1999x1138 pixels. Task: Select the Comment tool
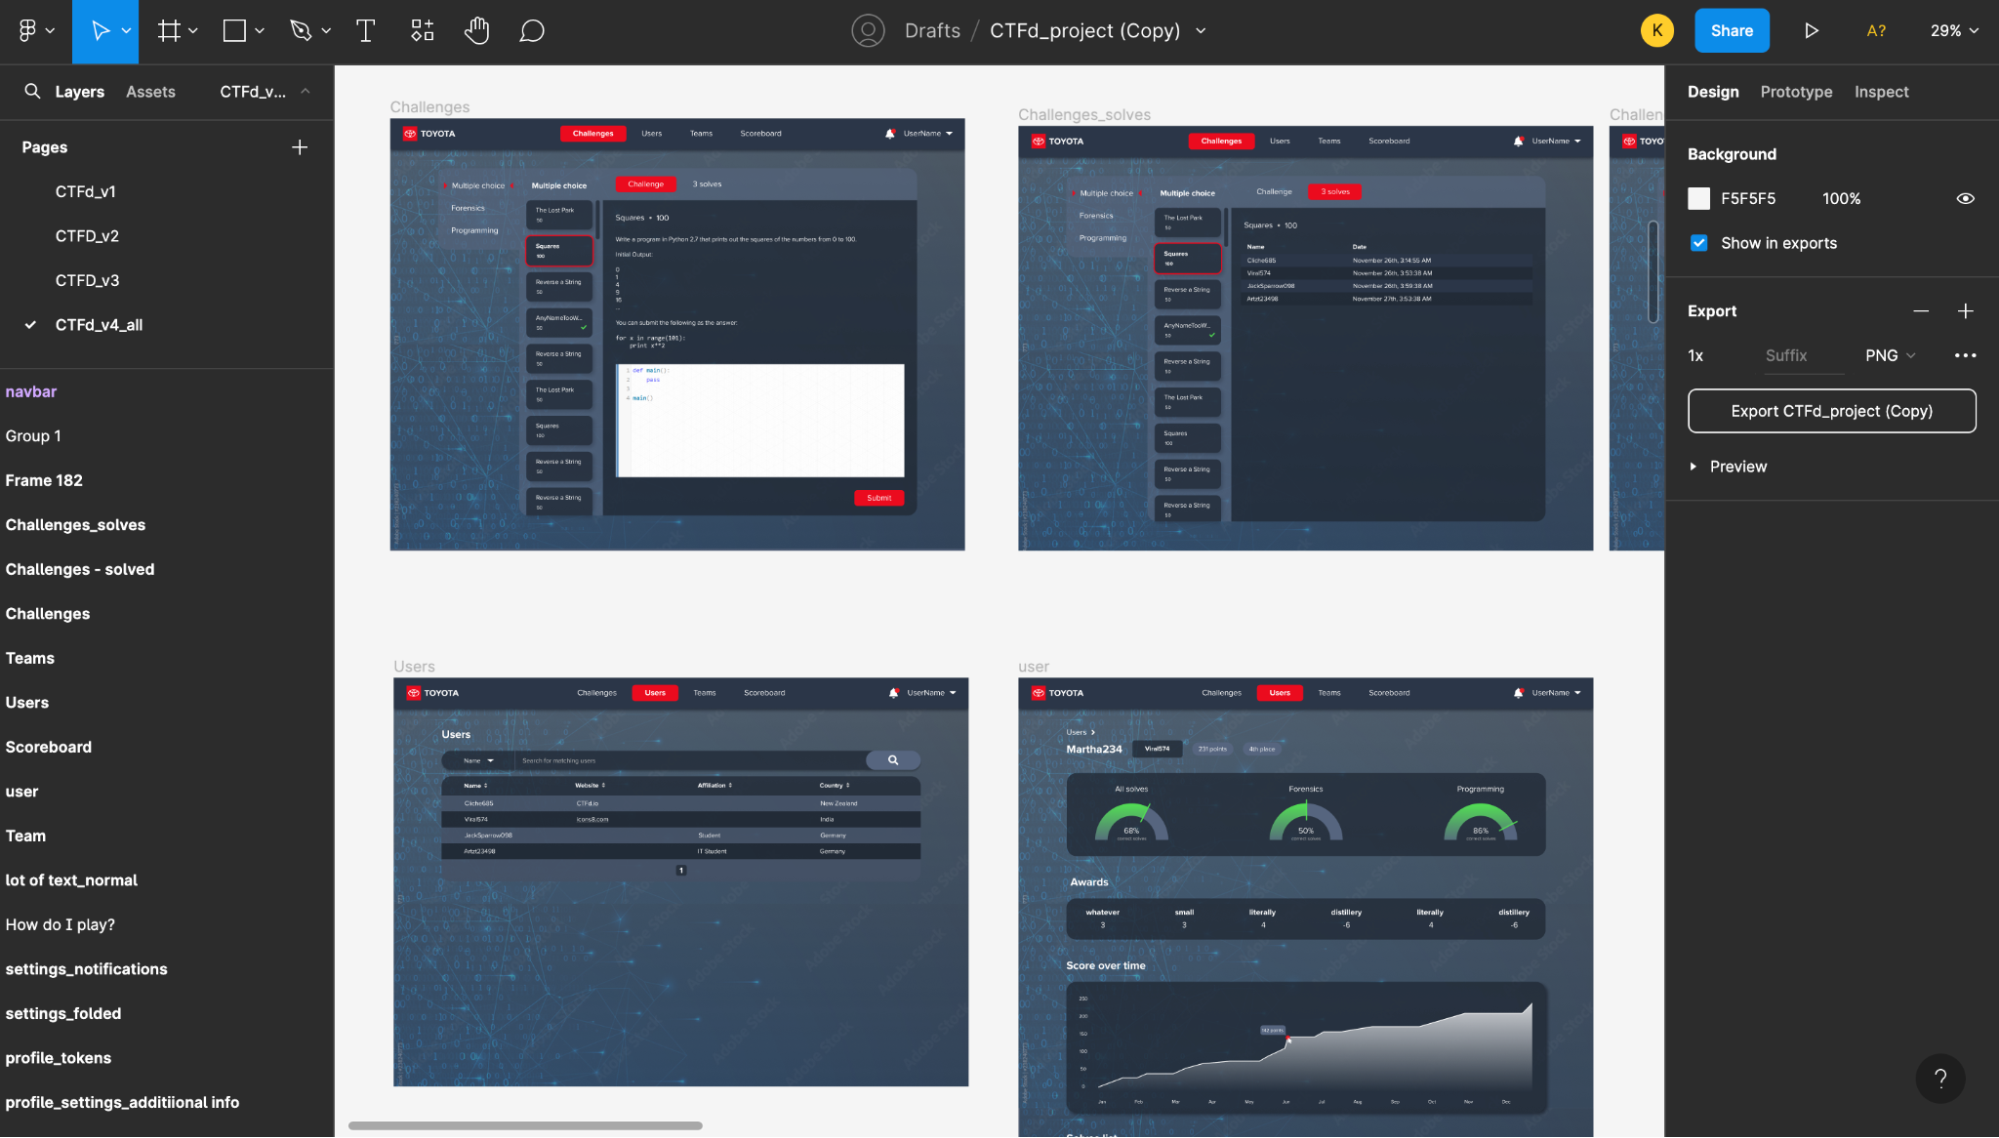pos(531,31)
